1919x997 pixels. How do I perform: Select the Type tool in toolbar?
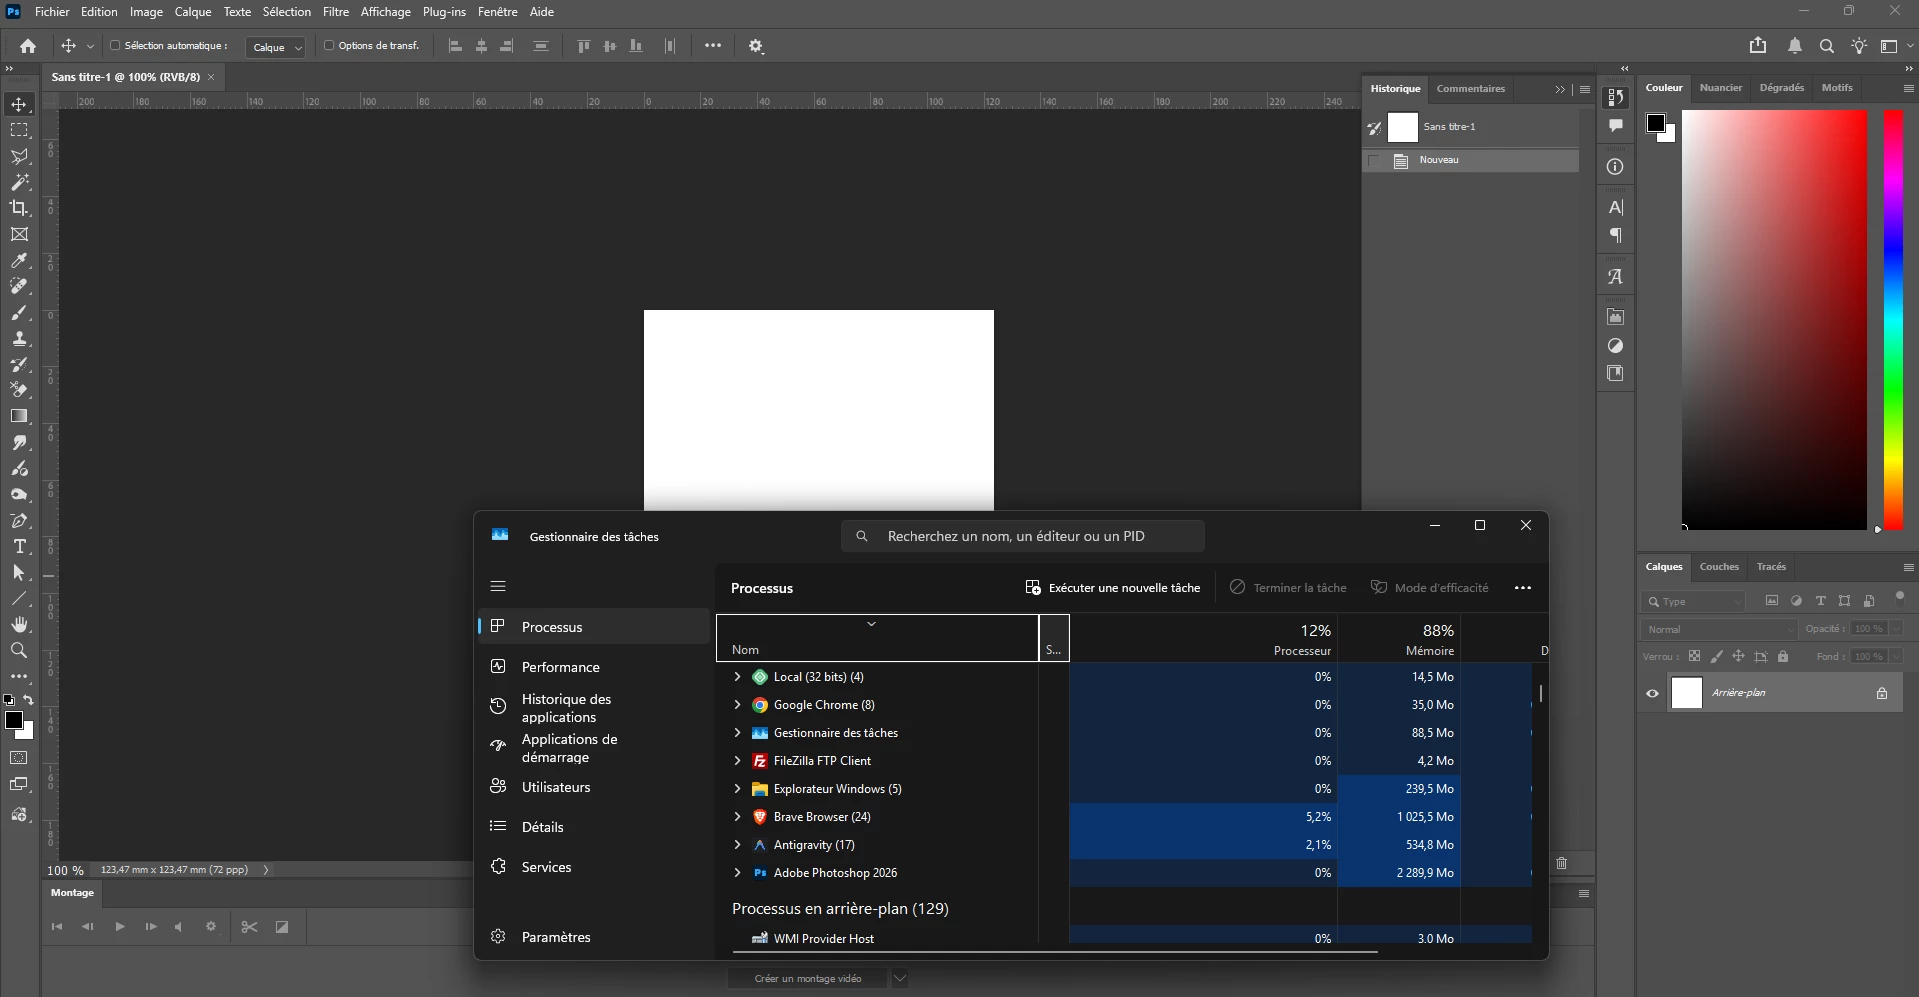coord(19,547)
